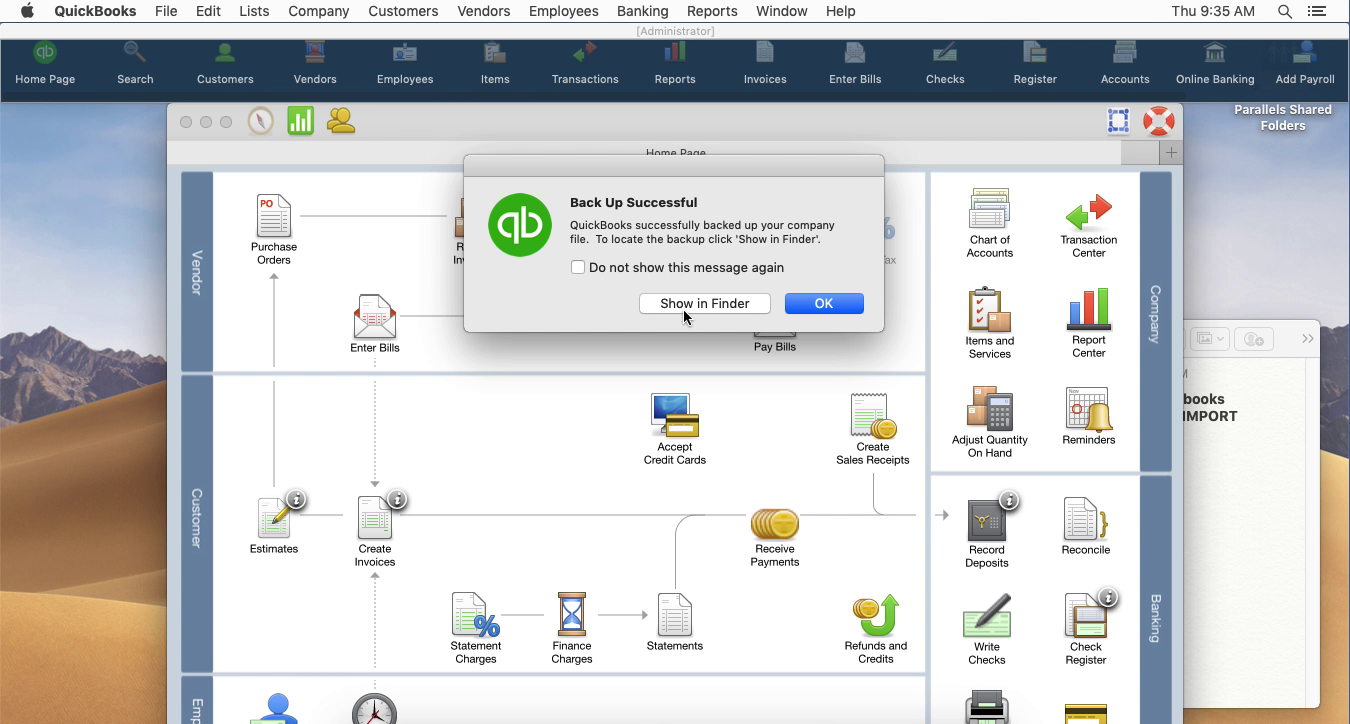Open the Invoices toolbar icon

(765, 63)
